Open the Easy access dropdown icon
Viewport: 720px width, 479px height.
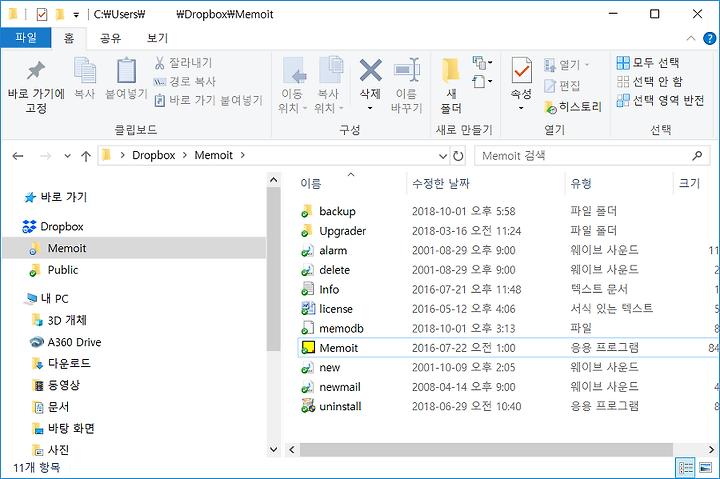coord(482,82)
